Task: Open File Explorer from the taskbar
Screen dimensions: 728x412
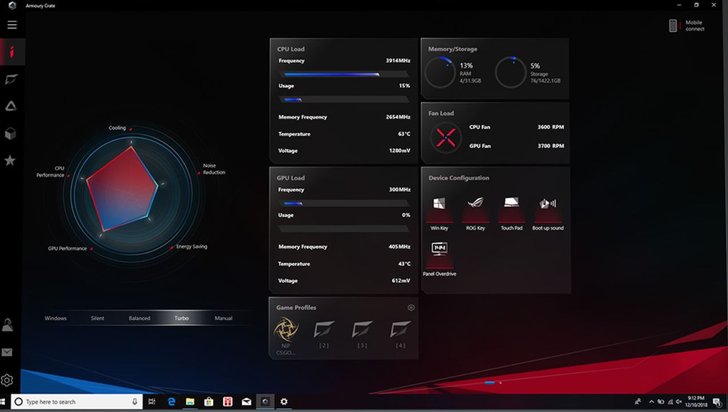Action: pos(190,402)
